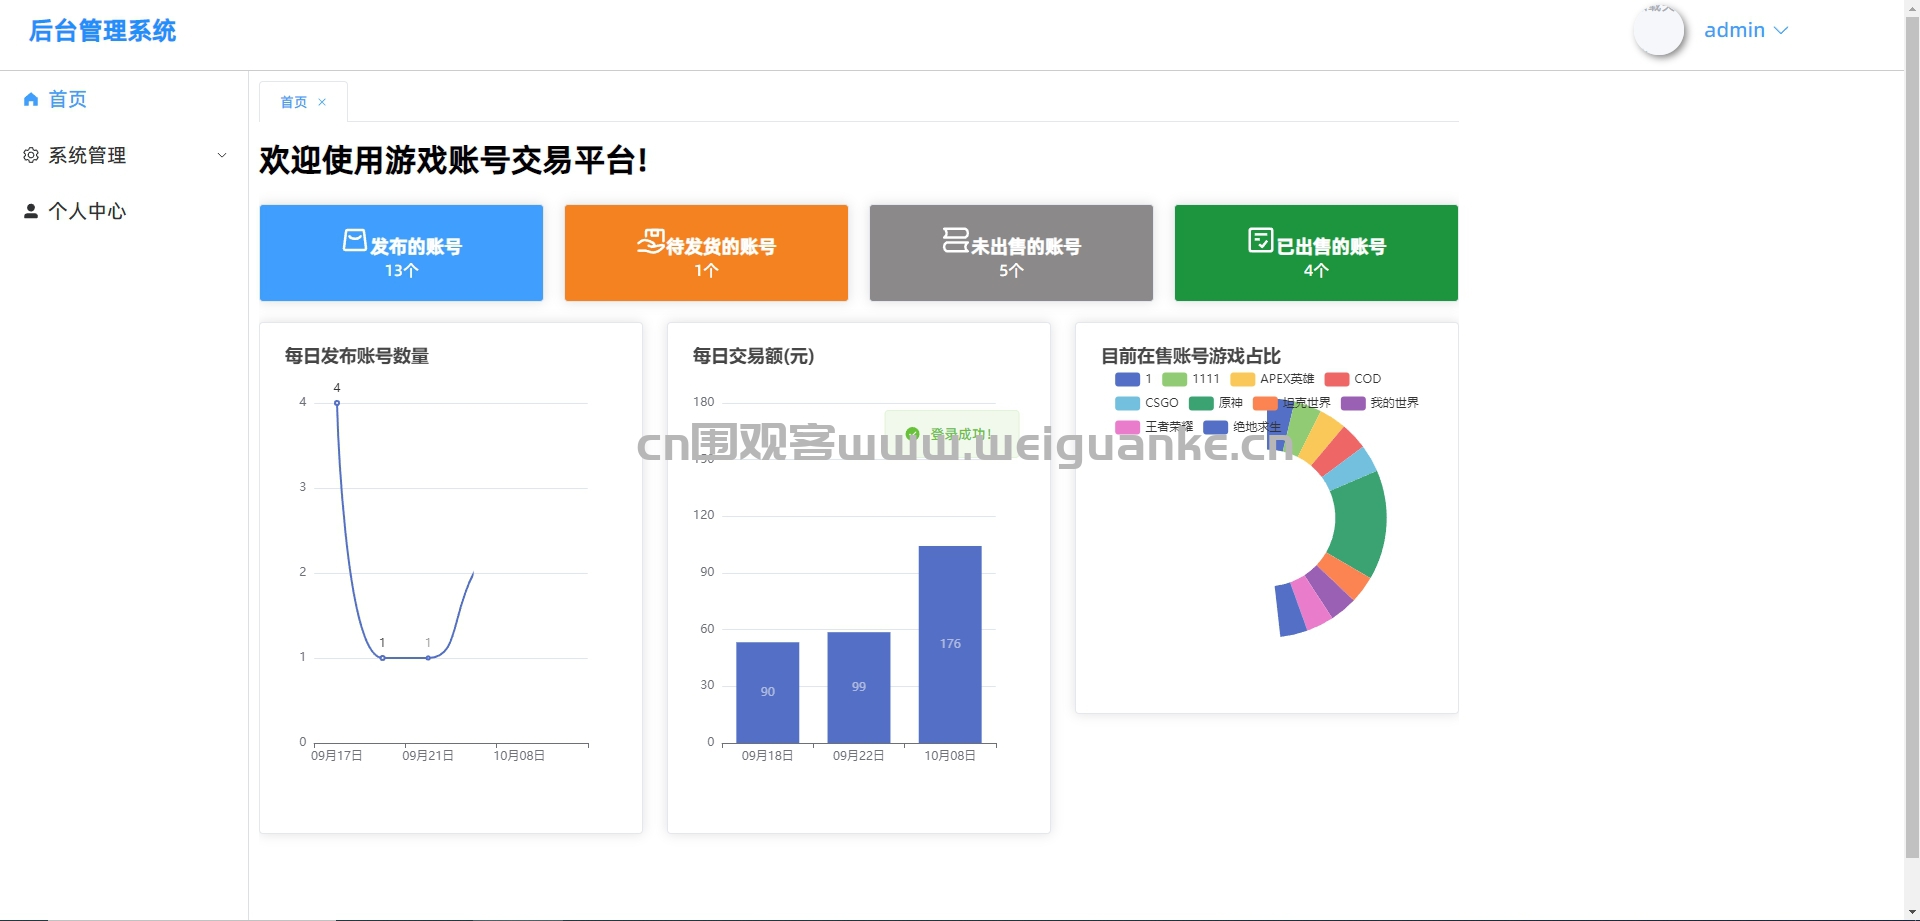Click the gear icon beside 系统管理
1920x921 pixels.
[x=31, y=155]
